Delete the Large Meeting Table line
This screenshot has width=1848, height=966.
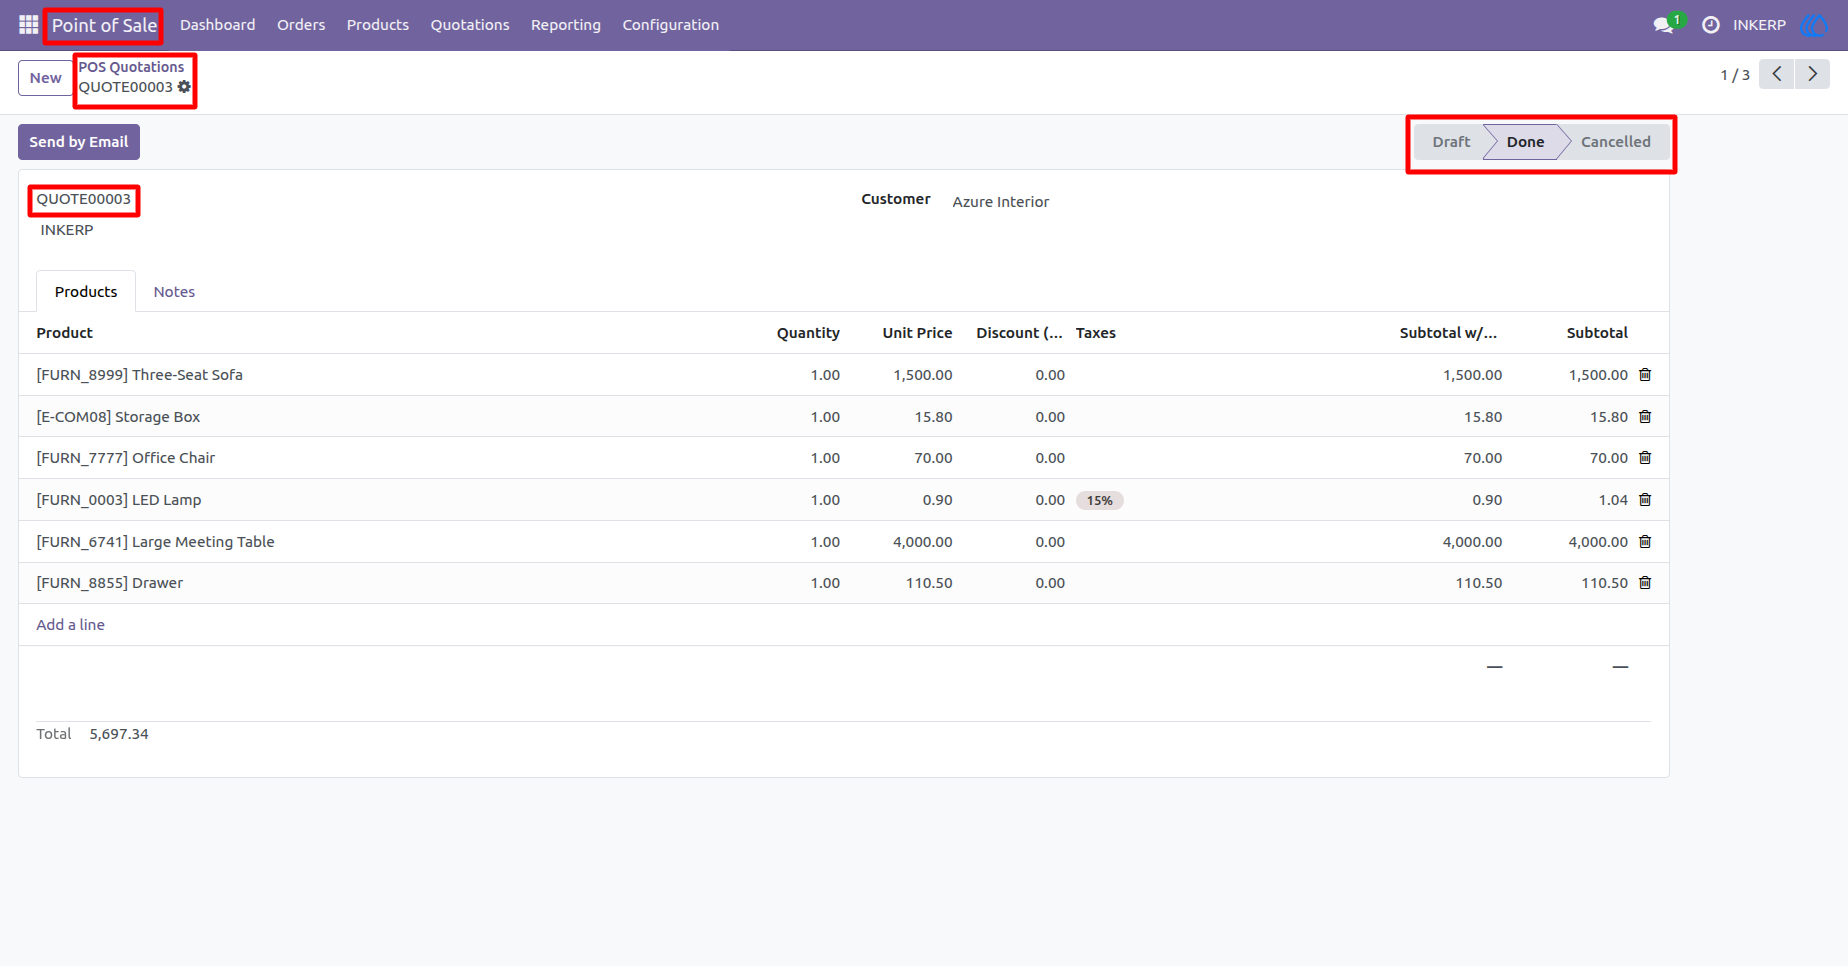coord(1645,542)
